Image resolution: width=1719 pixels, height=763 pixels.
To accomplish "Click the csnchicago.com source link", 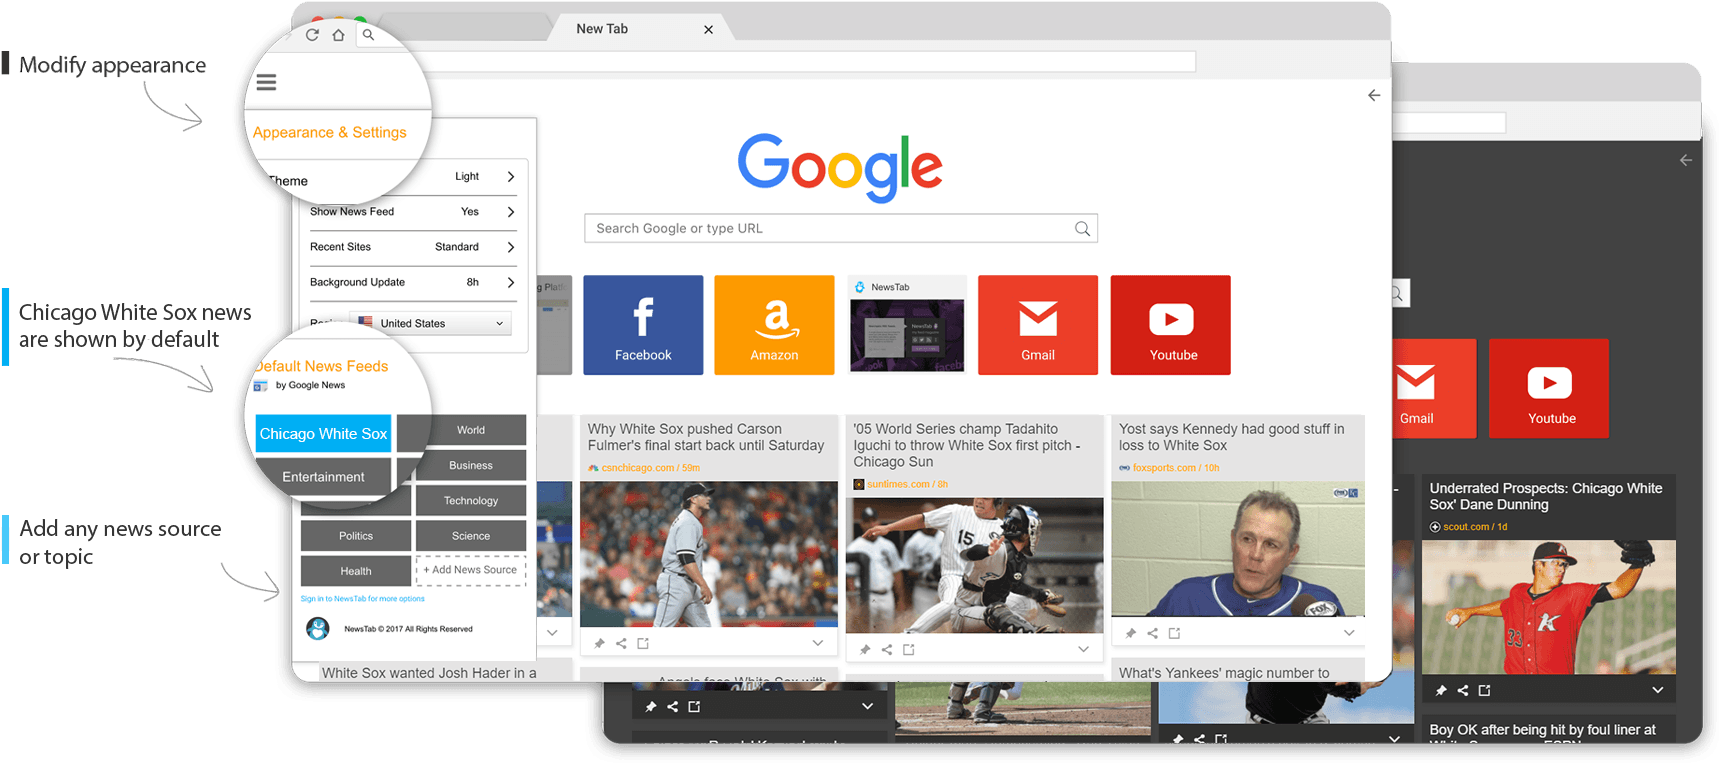I will pos(644,468).
